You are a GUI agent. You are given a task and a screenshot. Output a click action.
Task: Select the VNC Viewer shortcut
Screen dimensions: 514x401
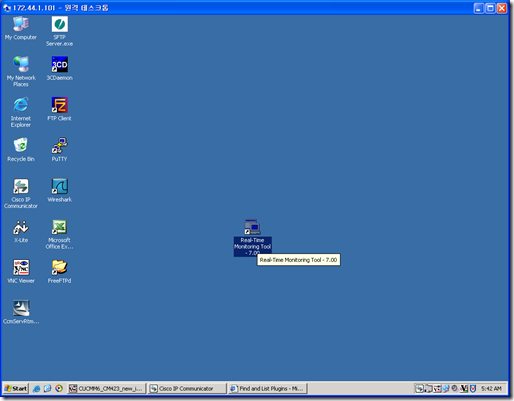21,272
